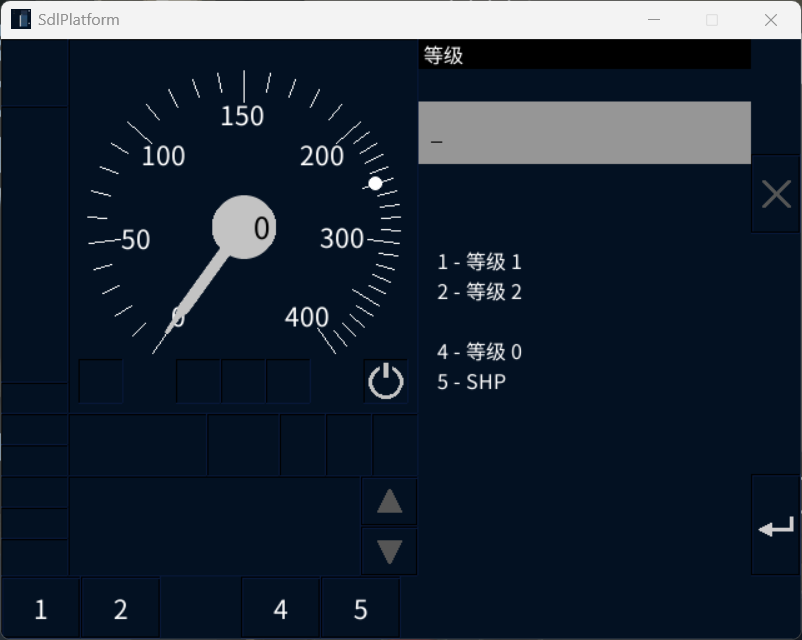Confirm with the enter arrow icon
Screen dimensions: 802x640
click(x=776, y=525)
